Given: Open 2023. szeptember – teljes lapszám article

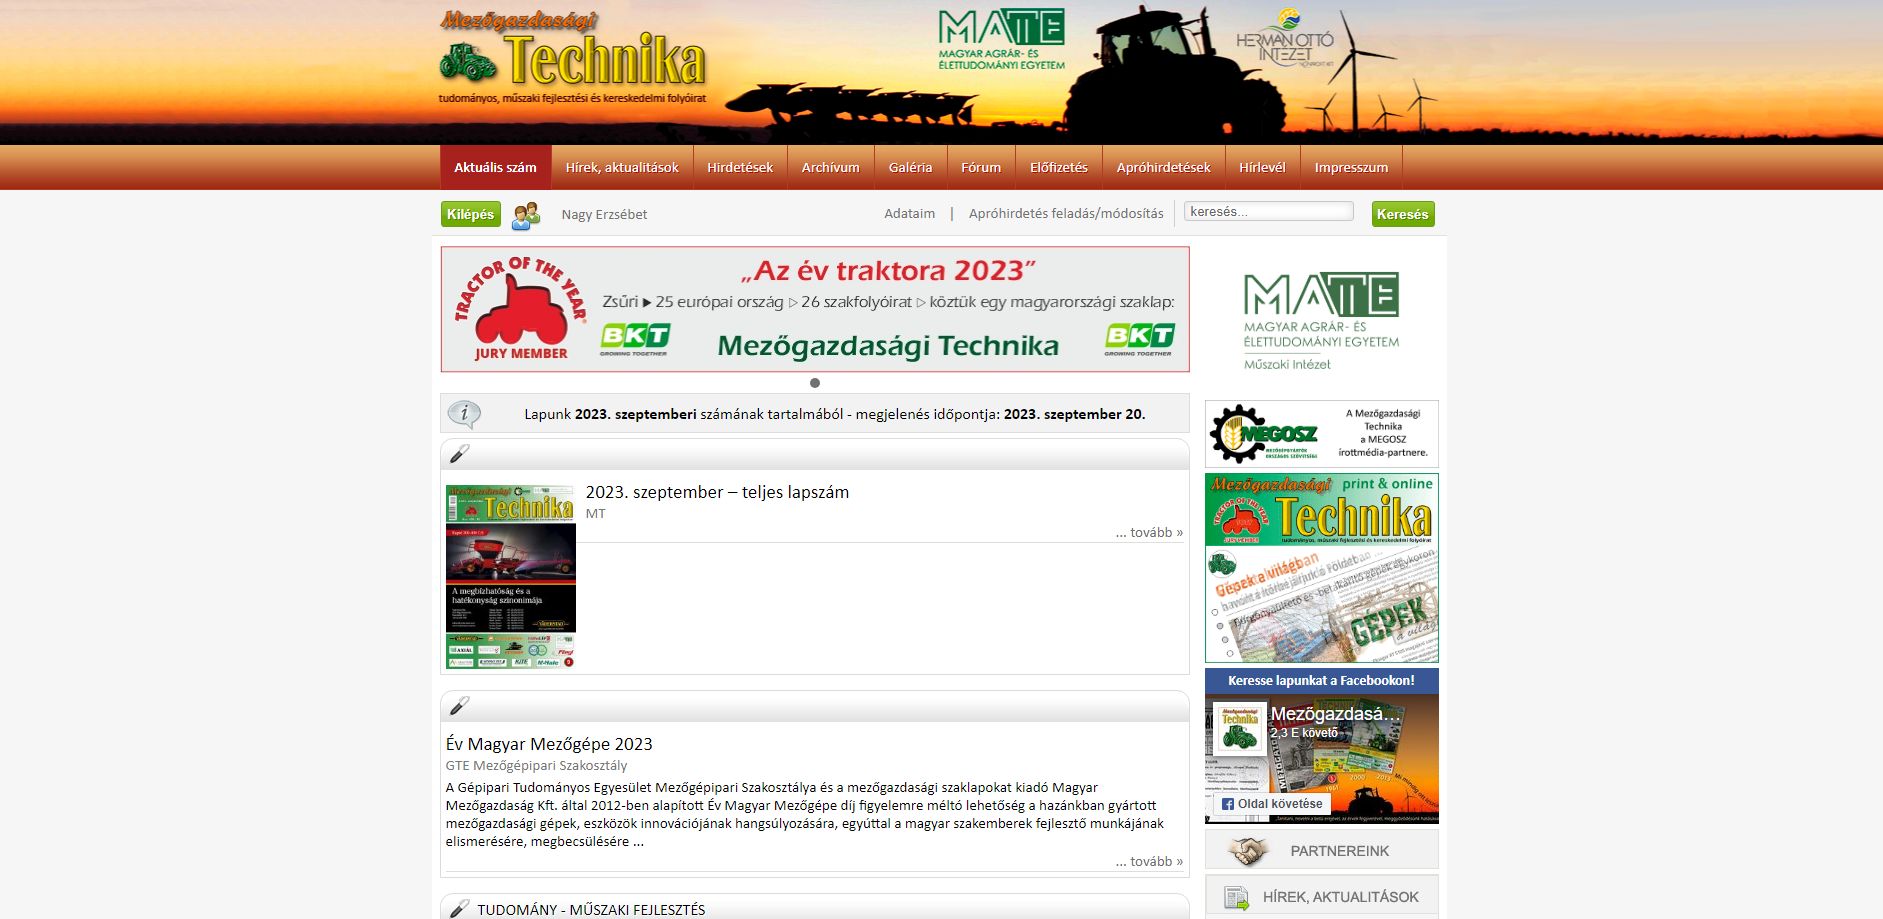Looking at the screenshot, I should [x=717, y=492].
